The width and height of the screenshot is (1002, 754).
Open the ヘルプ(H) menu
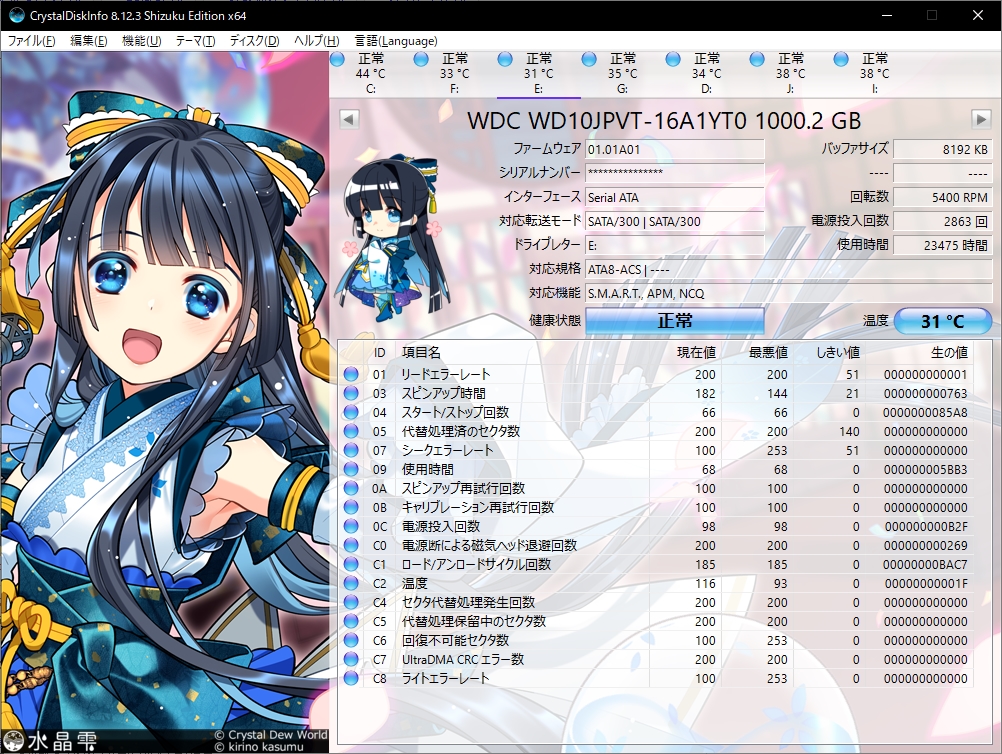click(x=316, y=41)
